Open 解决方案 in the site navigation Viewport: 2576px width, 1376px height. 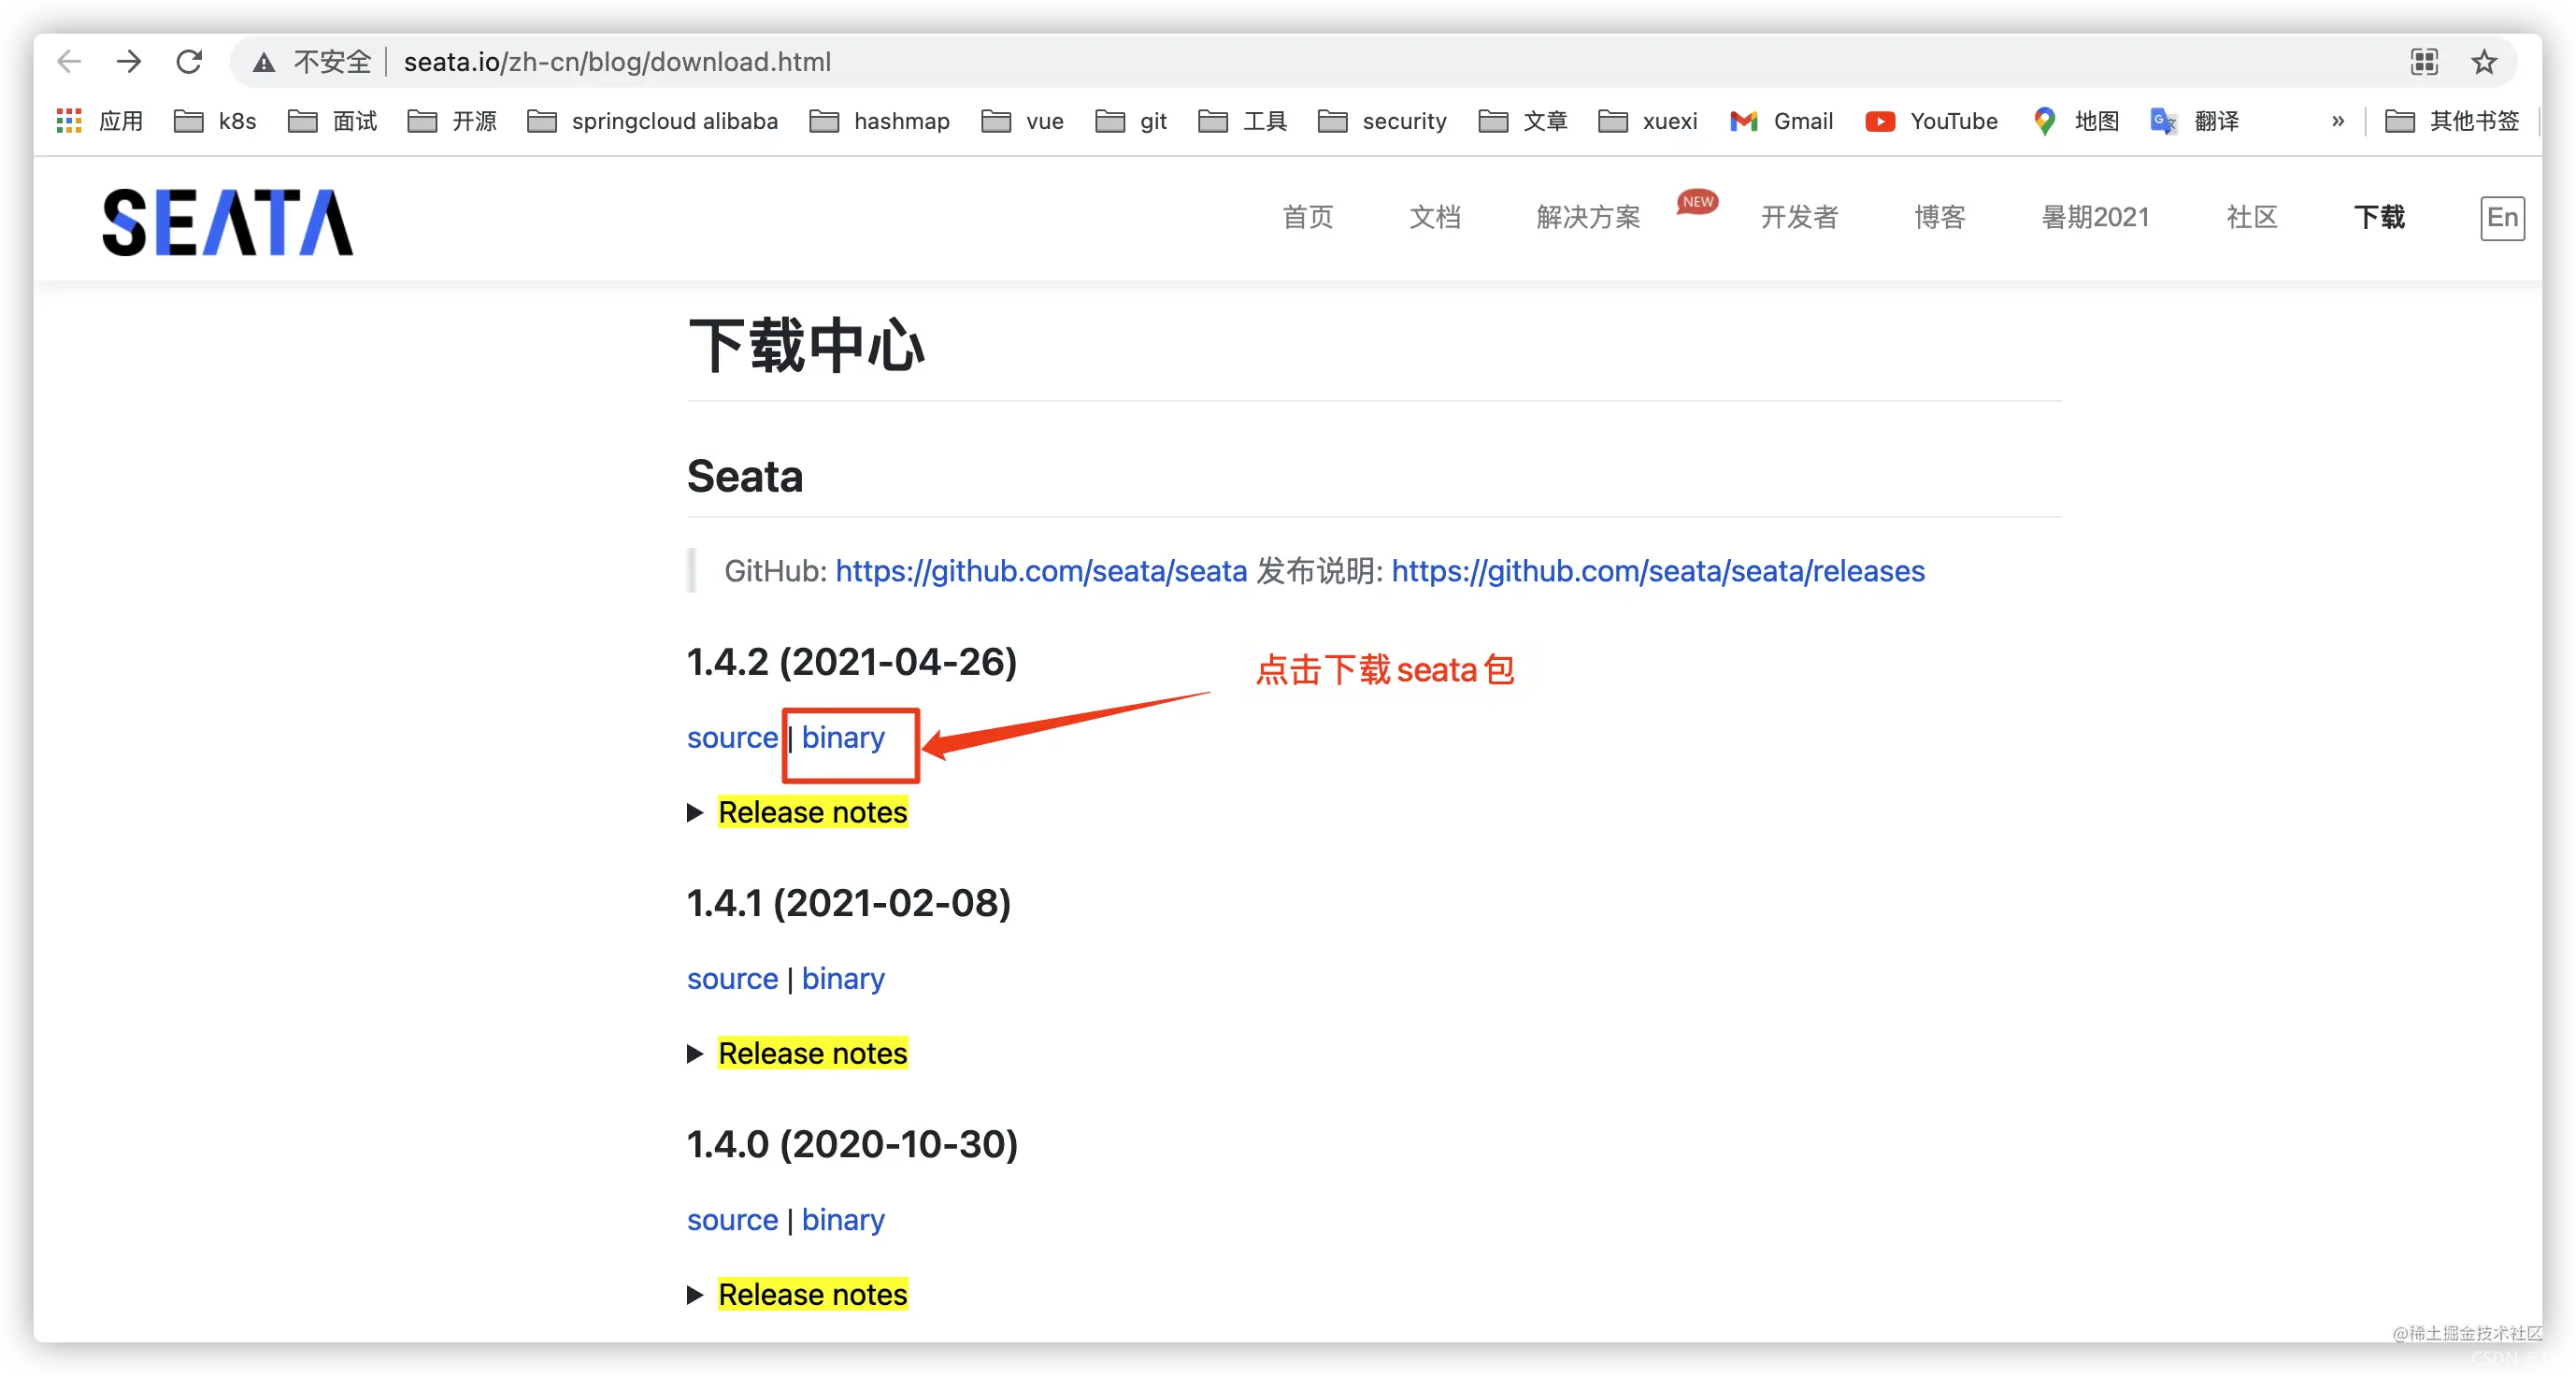1588,217
